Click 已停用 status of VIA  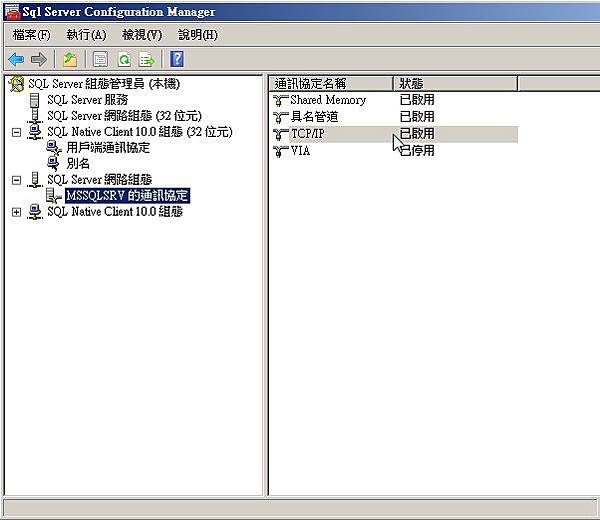point(417,151)
